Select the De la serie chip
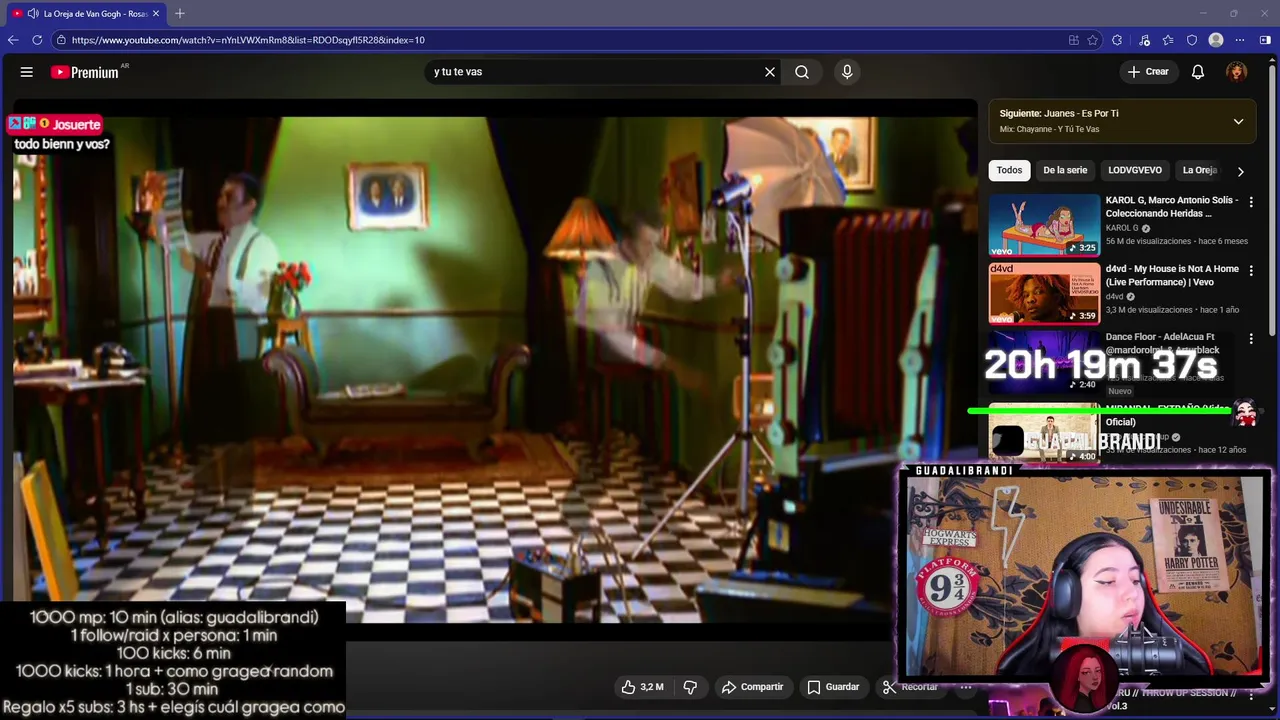Screen dimensions: 1280x720 pos(1065,170)
